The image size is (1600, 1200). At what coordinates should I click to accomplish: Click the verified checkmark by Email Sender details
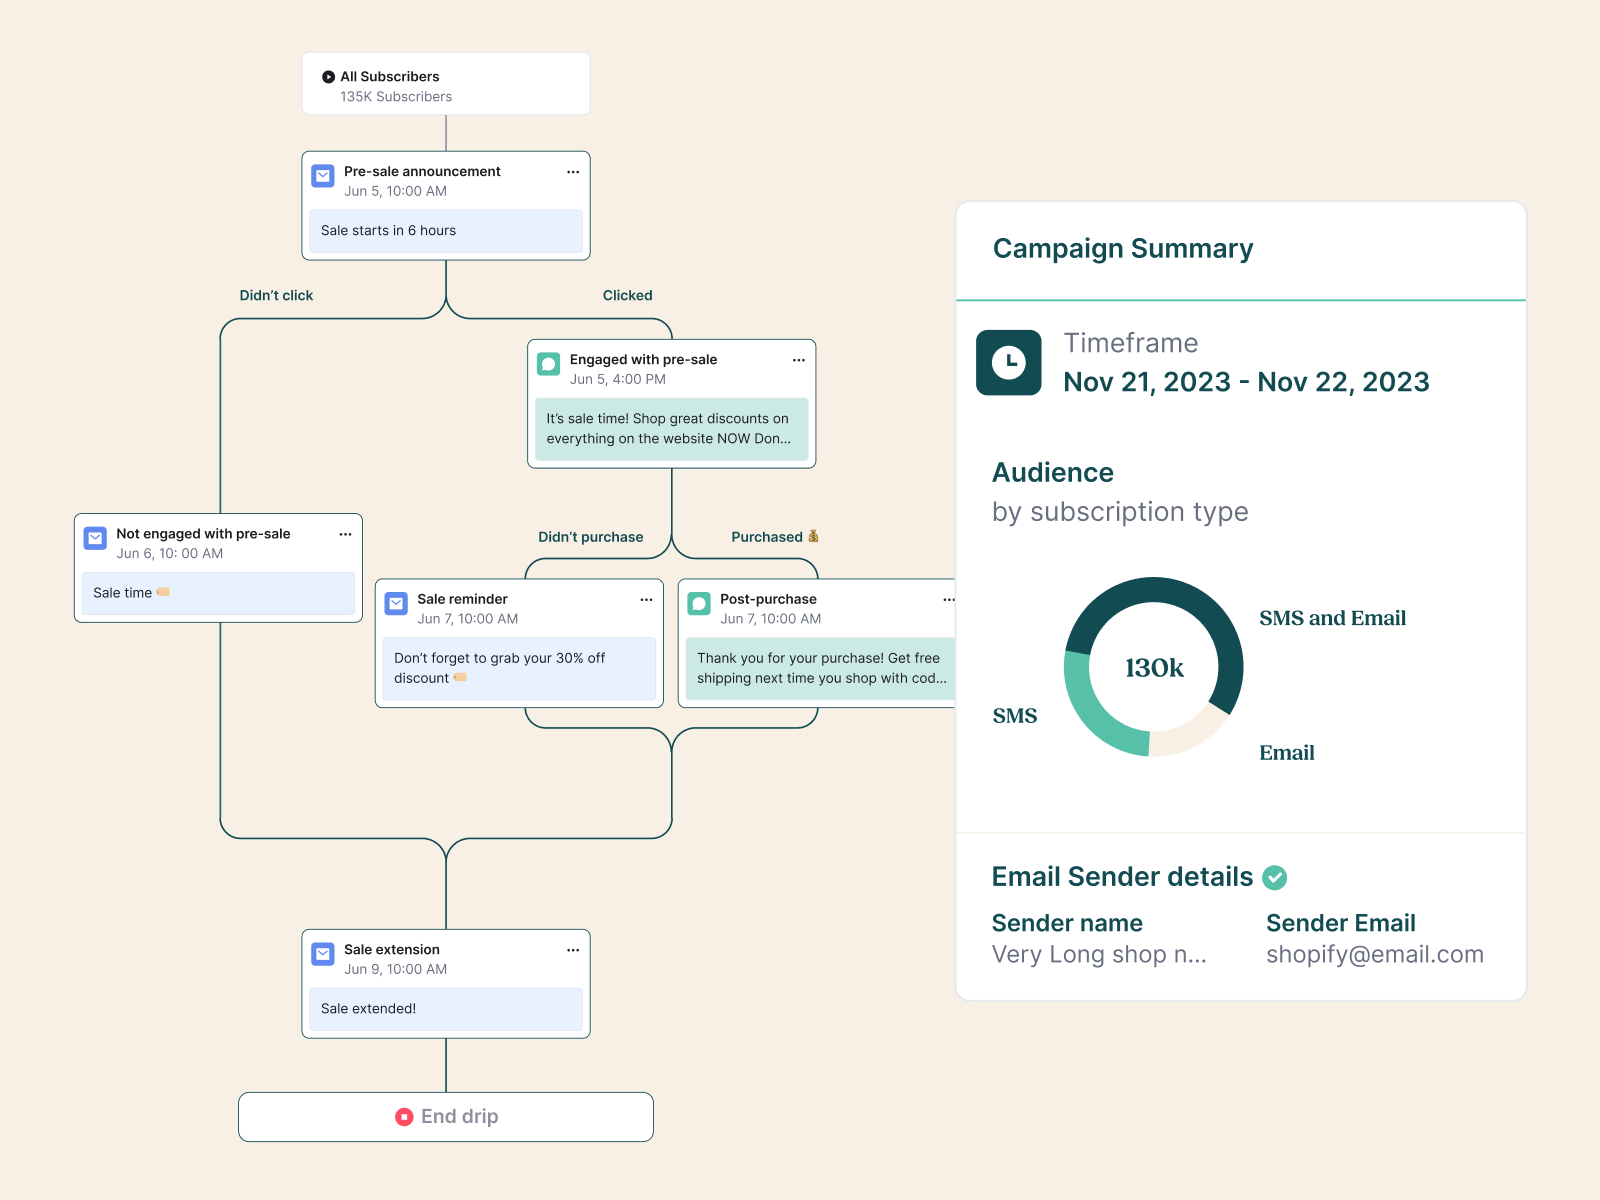pyautogui.click(x=1274, y=878)
